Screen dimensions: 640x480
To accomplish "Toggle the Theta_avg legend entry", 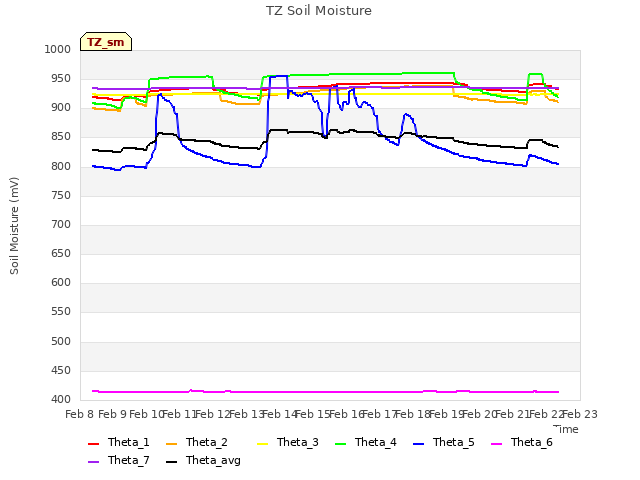I will [203, 460].
